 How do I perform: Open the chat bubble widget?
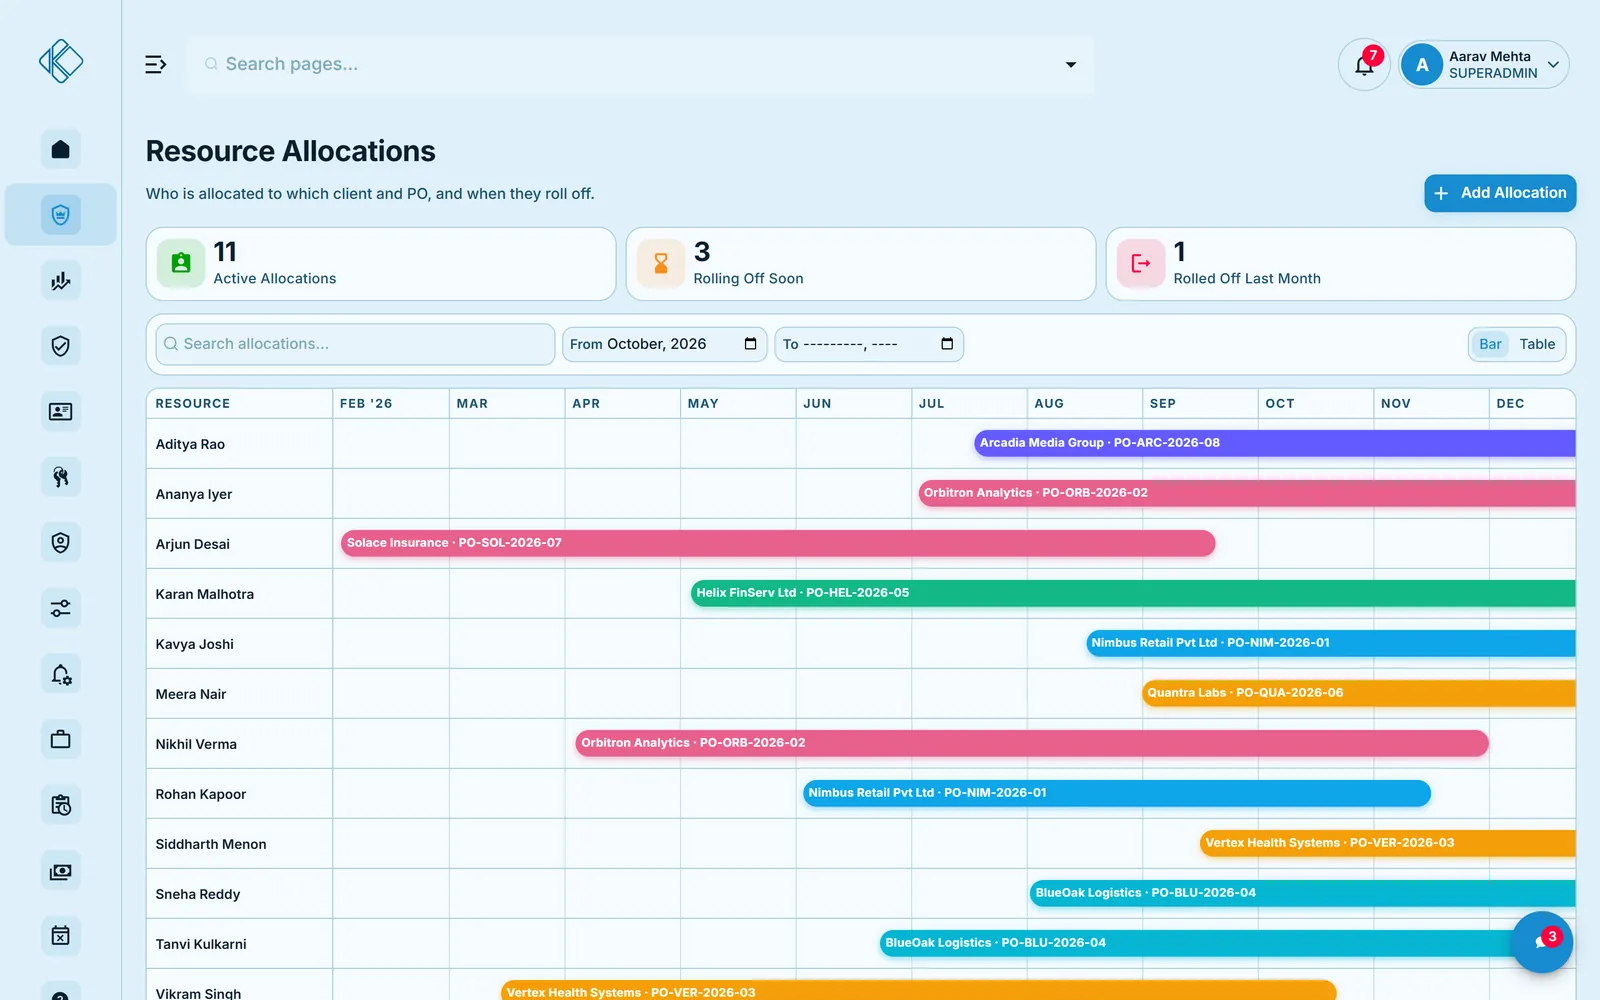1542,942
